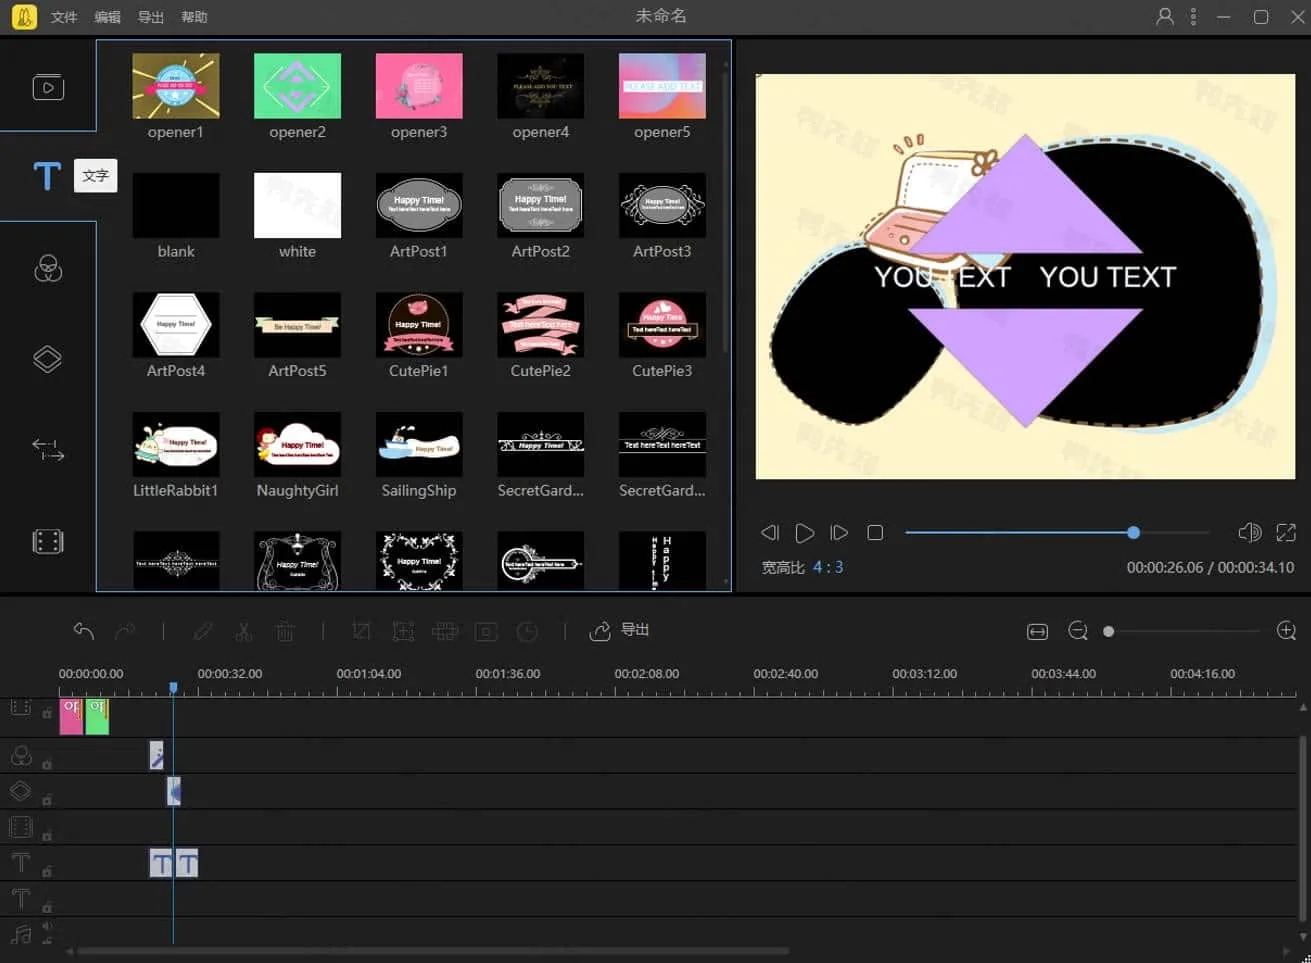
Task: Open the 文件 menu
Action: [64, 17]
